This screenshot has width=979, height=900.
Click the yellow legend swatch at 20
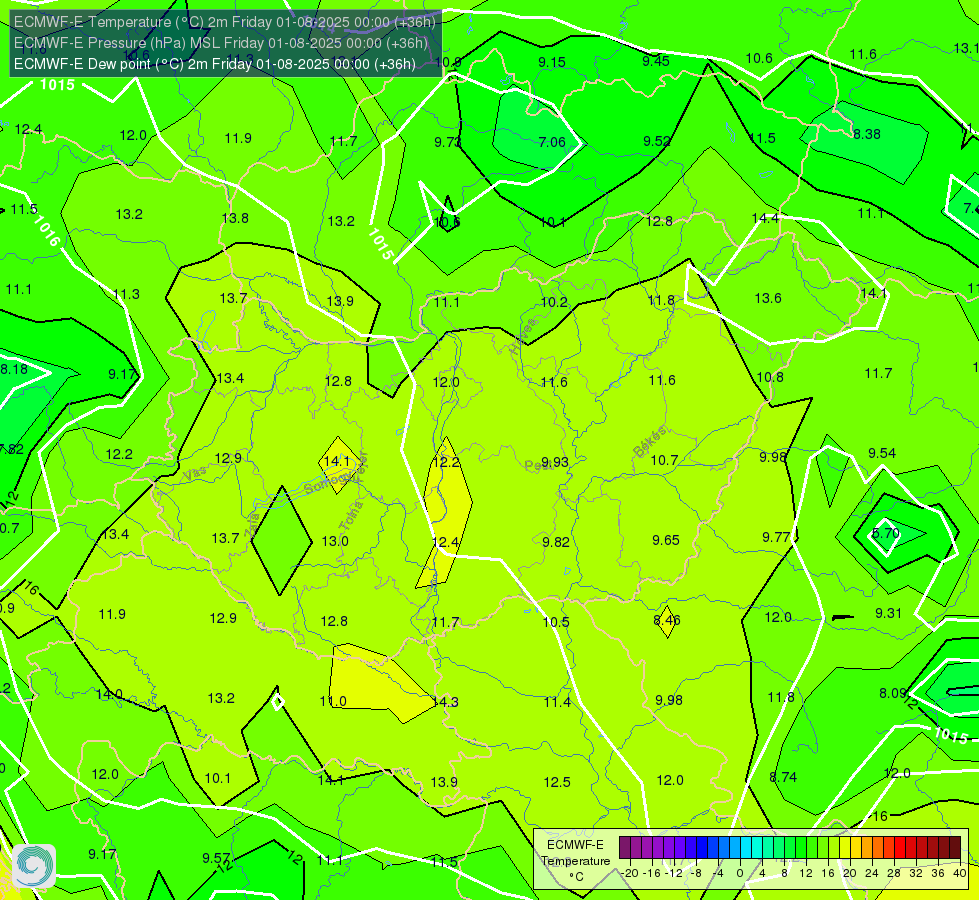[x=845, y=848]
